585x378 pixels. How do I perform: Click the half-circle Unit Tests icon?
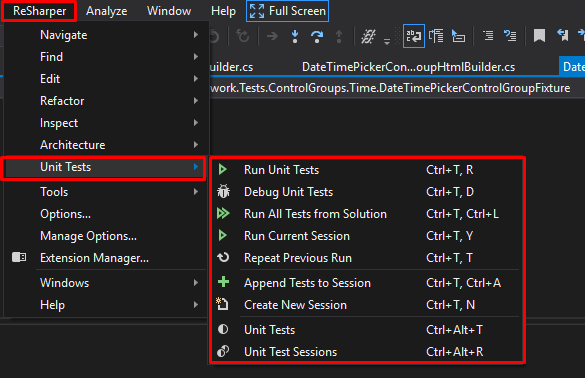[x=223, y=329]
